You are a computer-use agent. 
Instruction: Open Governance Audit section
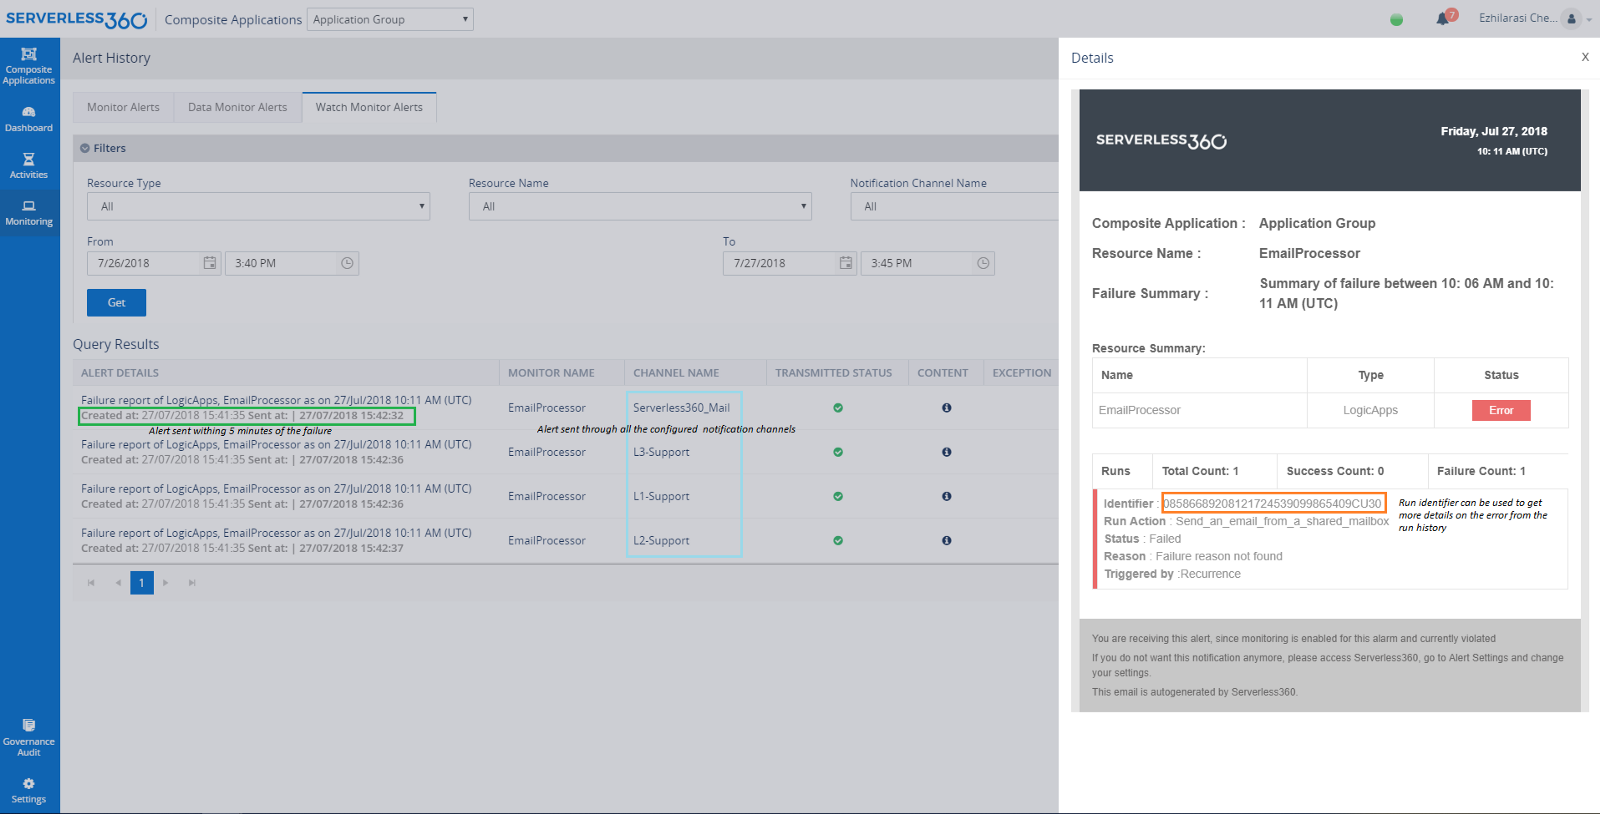29,738
